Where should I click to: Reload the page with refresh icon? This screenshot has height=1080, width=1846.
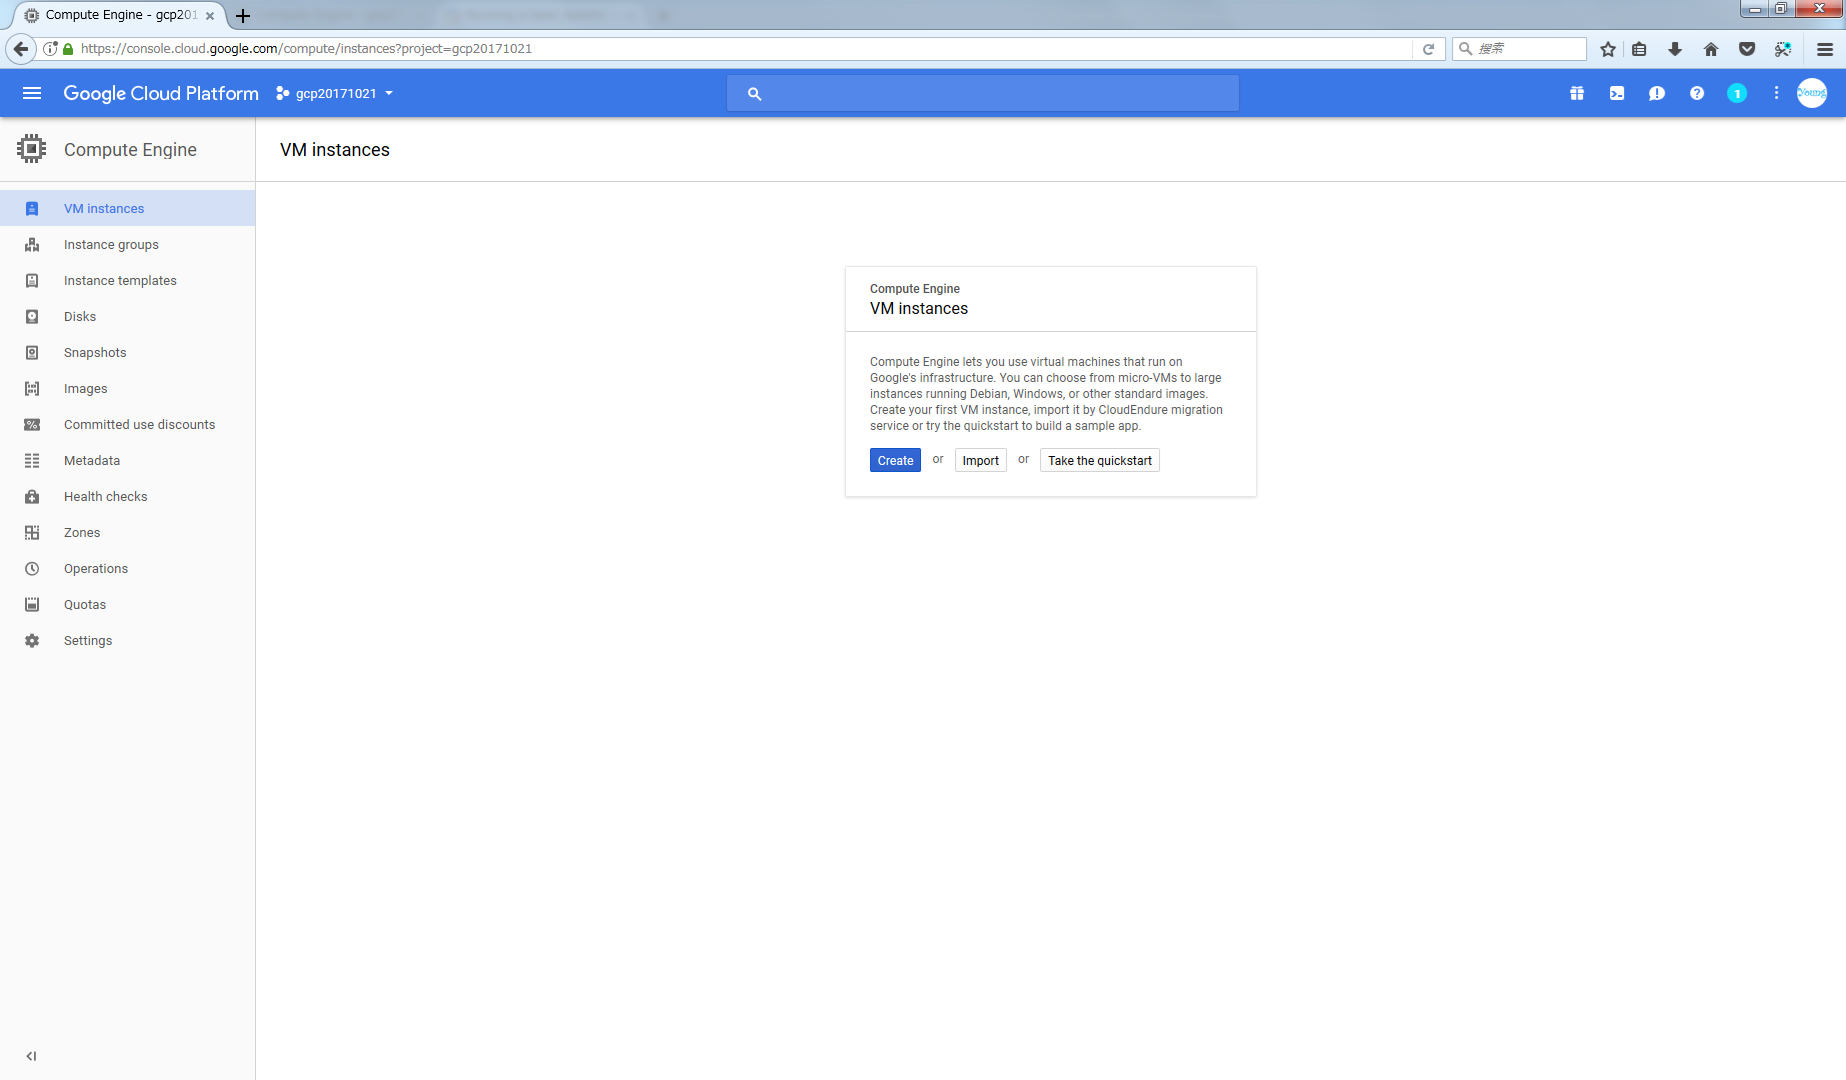tap(1428, 48)
